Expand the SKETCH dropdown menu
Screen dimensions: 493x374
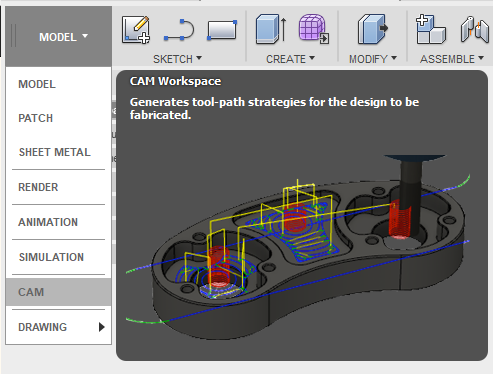click(x=177, y=59)
